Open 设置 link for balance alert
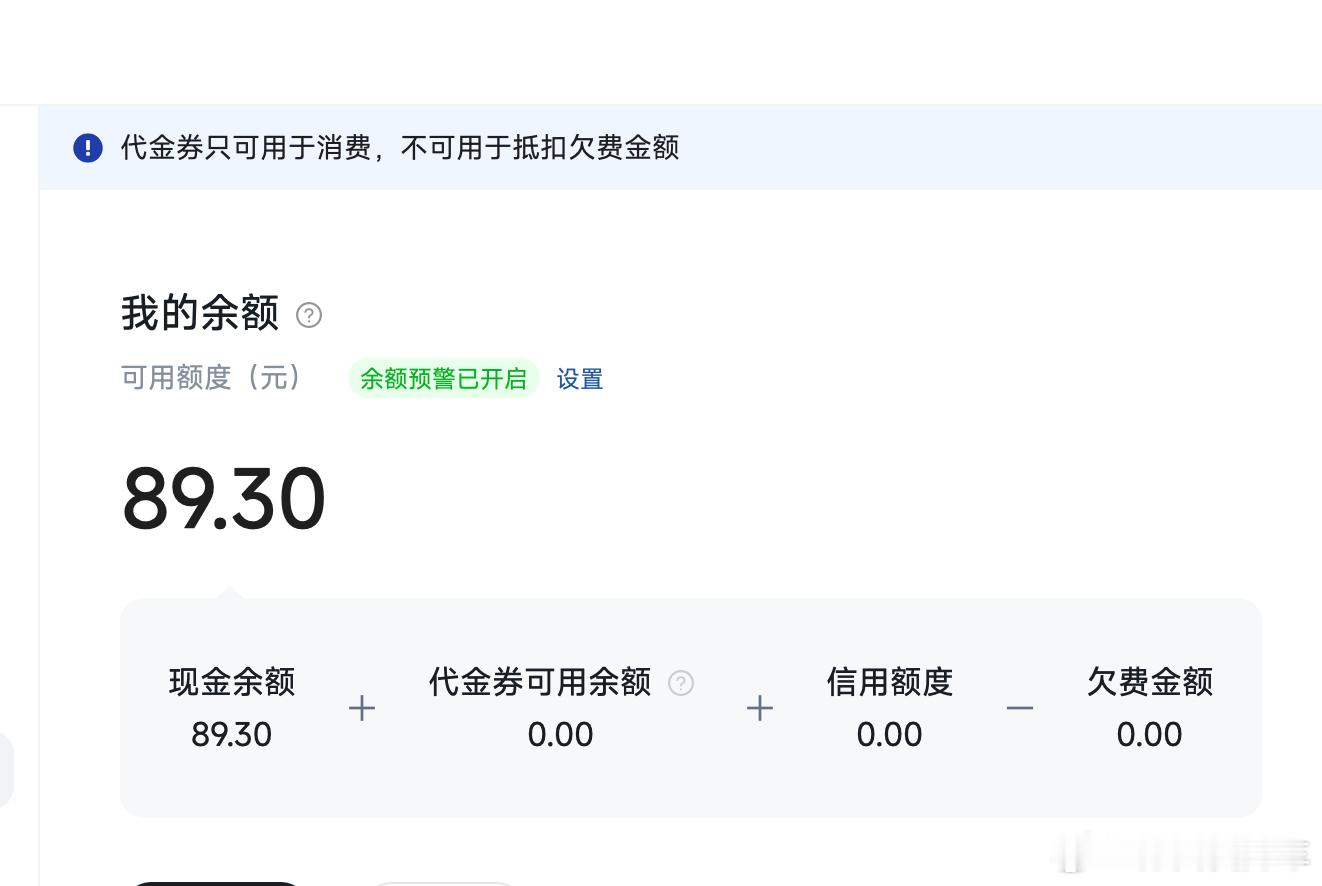 coord(580,379)
